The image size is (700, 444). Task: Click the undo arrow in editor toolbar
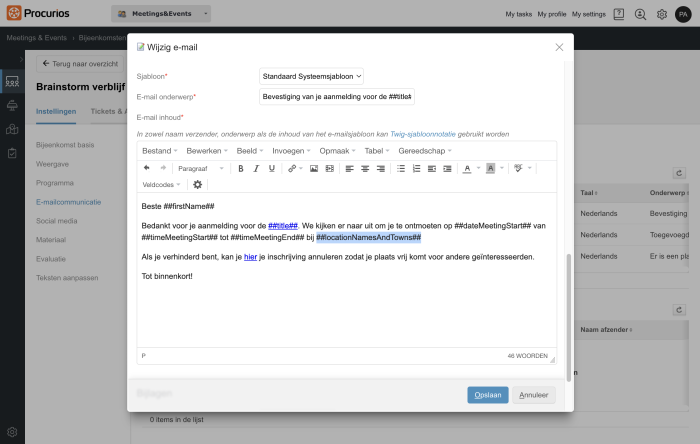146,168
